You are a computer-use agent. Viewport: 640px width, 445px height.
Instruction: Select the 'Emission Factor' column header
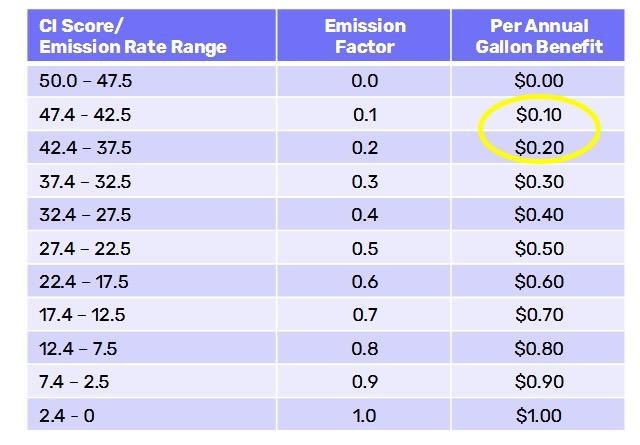tap(365, 37)
